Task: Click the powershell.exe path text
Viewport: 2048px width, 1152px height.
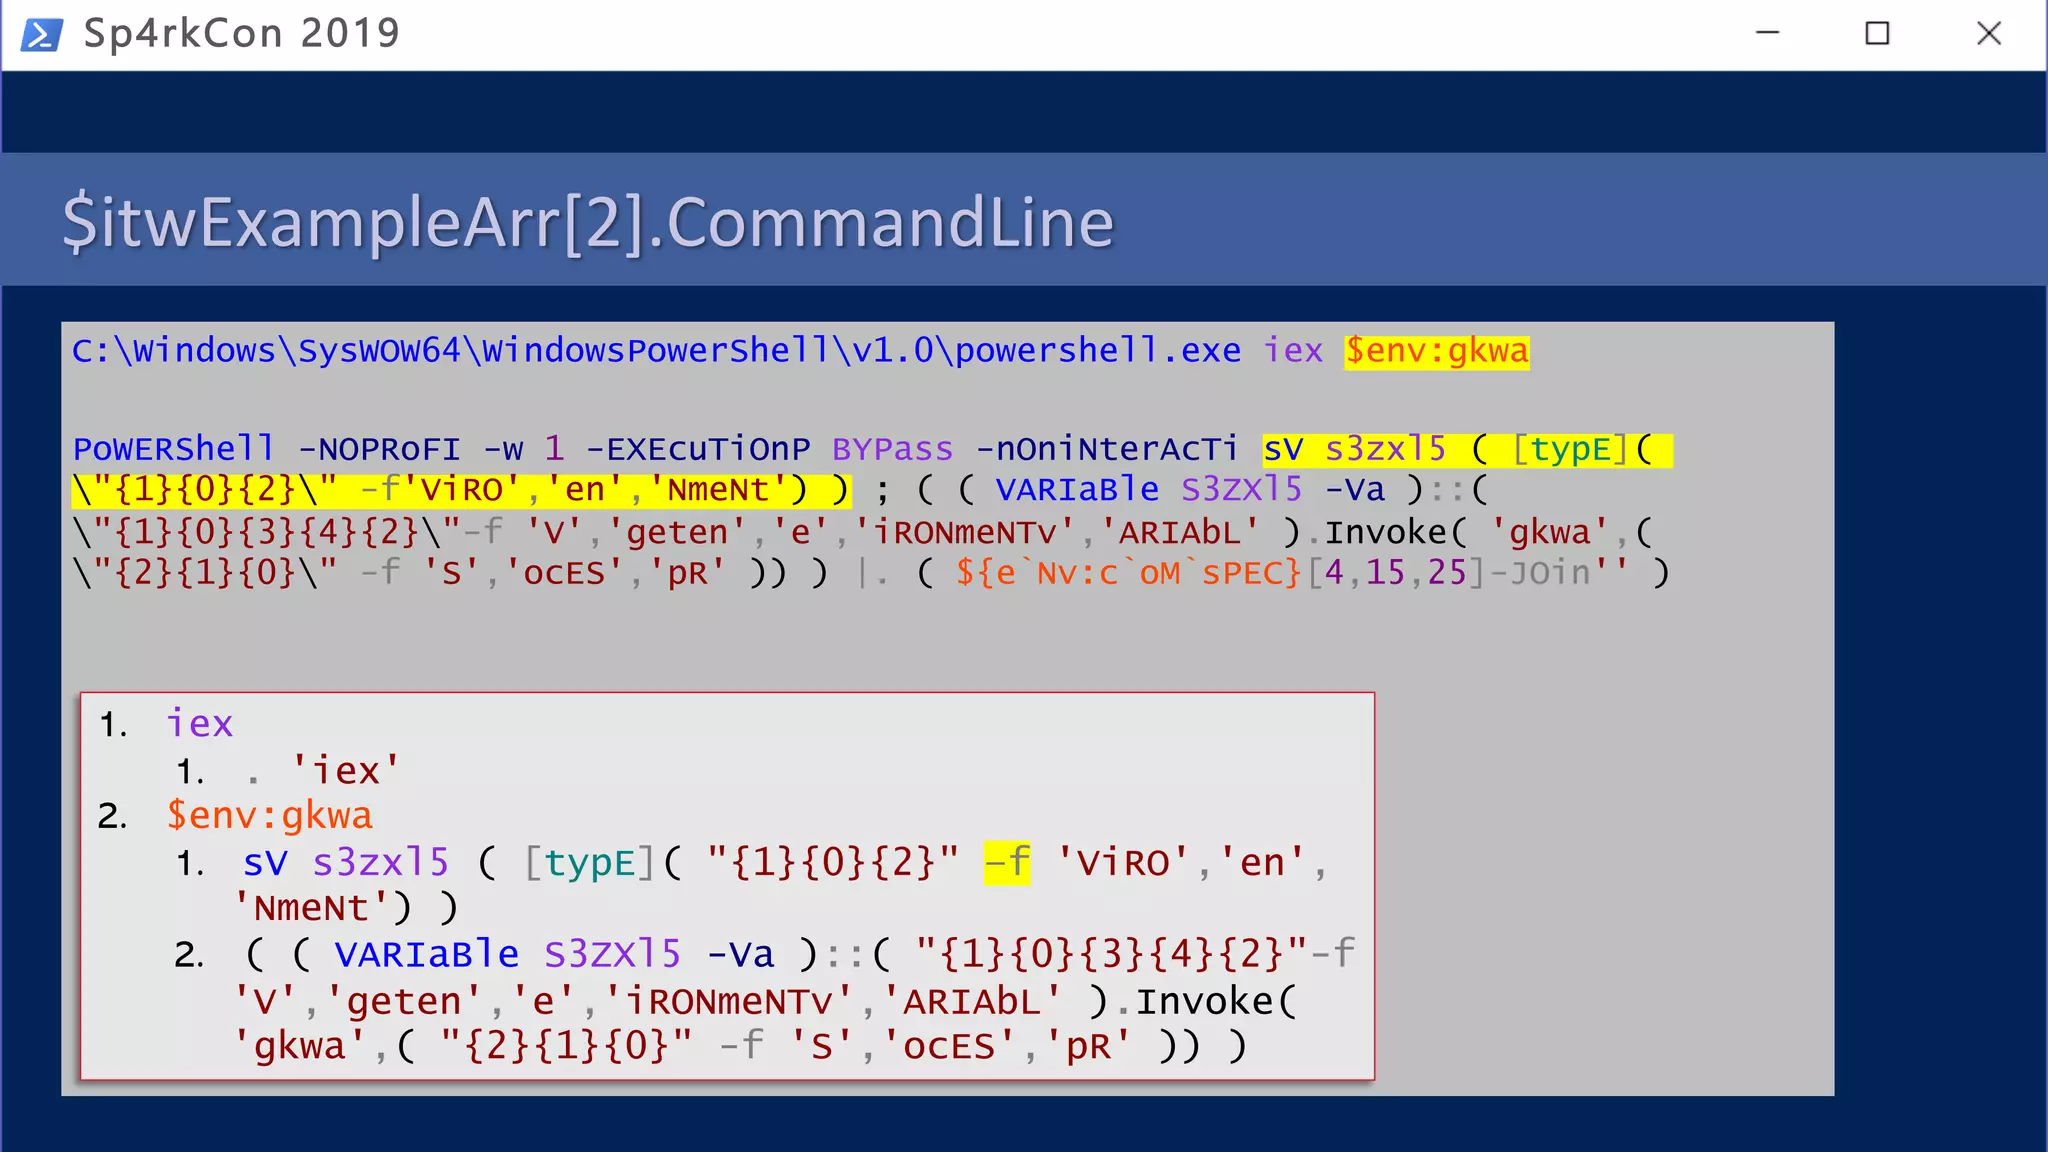Action: pyautogui.click(x=656, y=351)
